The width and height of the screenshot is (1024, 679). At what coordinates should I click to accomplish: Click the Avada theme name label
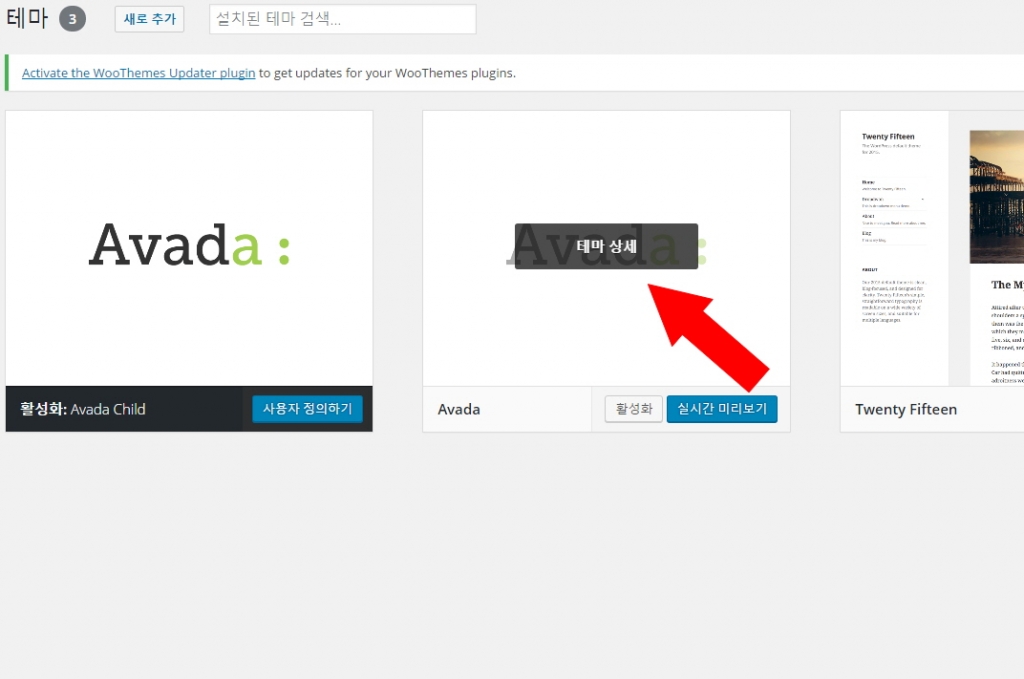point(459,409)
